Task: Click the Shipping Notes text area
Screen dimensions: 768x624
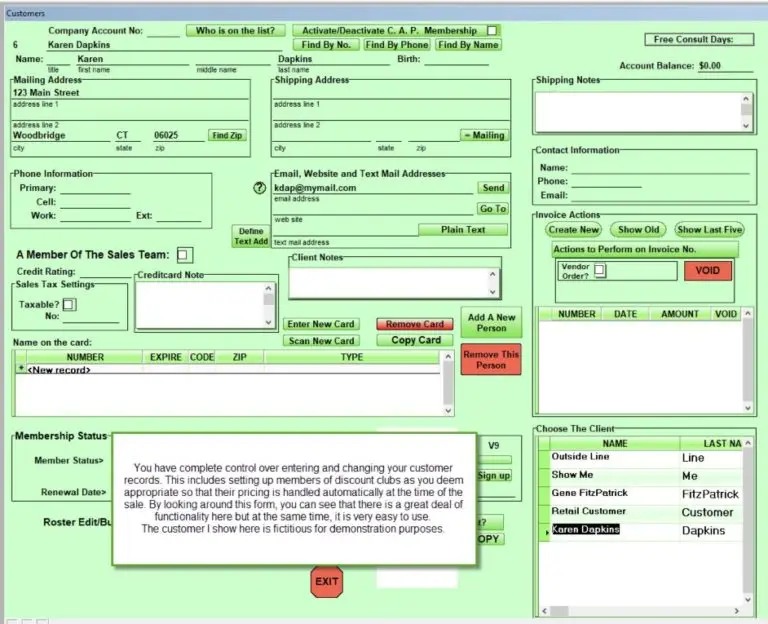Action: 638,112
